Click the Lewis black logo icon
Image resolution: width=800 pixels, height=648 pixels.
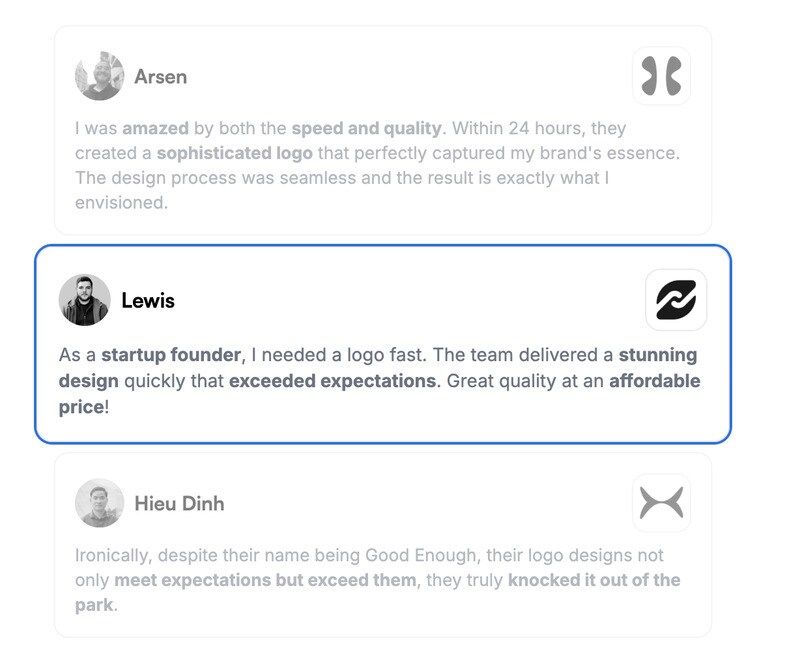(x=676, y=300)
